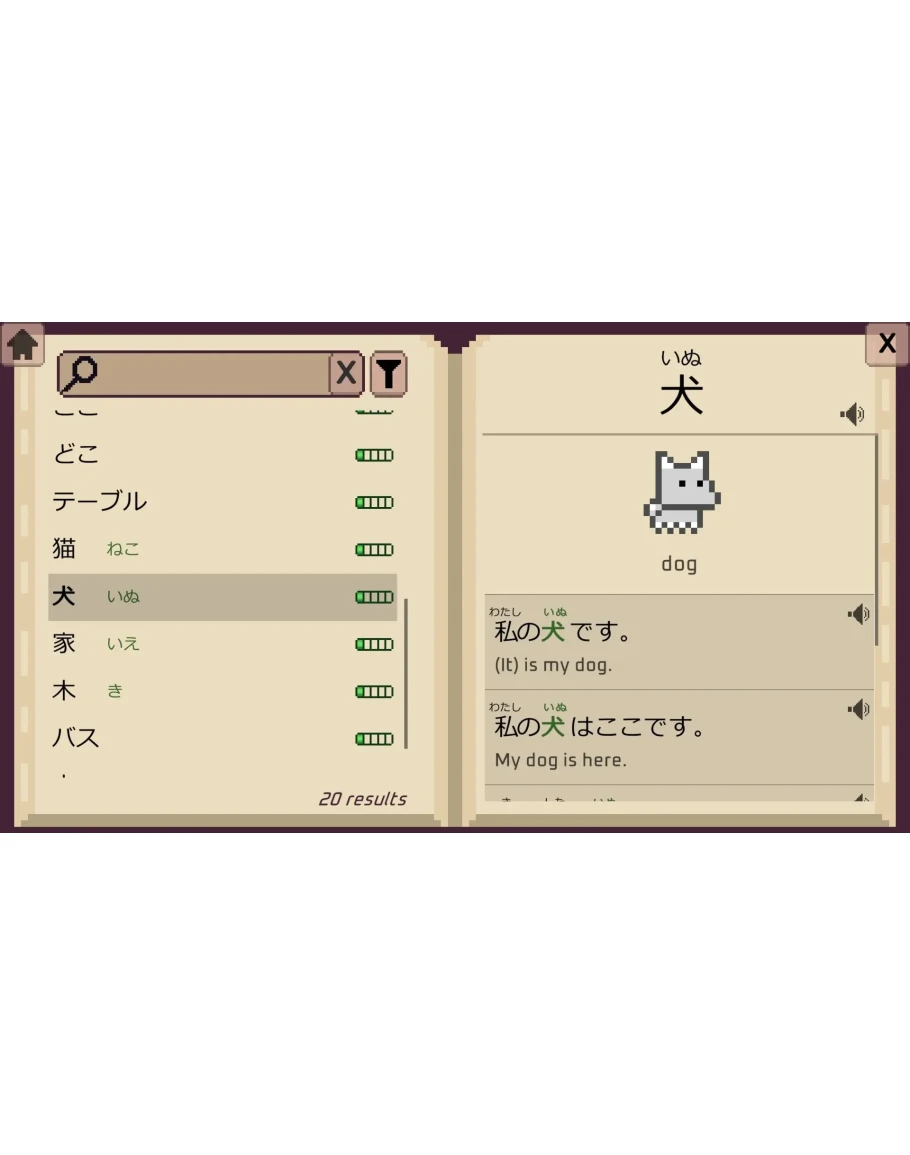Select the テーブル word entry
910x1155 pixels.
[223, 502]
